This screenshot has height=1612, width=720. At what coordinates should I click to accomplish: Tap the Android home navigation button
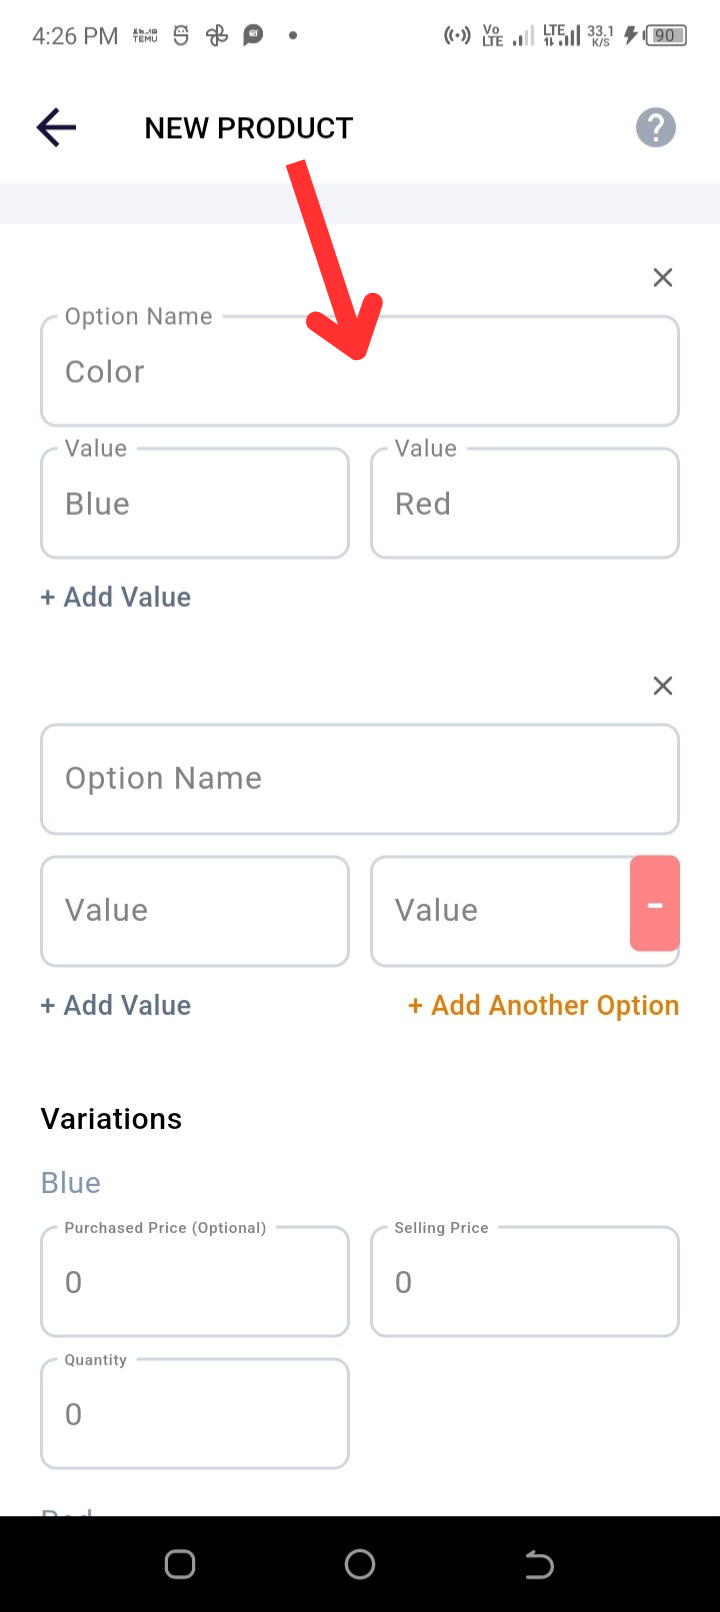pos(360,1564)
